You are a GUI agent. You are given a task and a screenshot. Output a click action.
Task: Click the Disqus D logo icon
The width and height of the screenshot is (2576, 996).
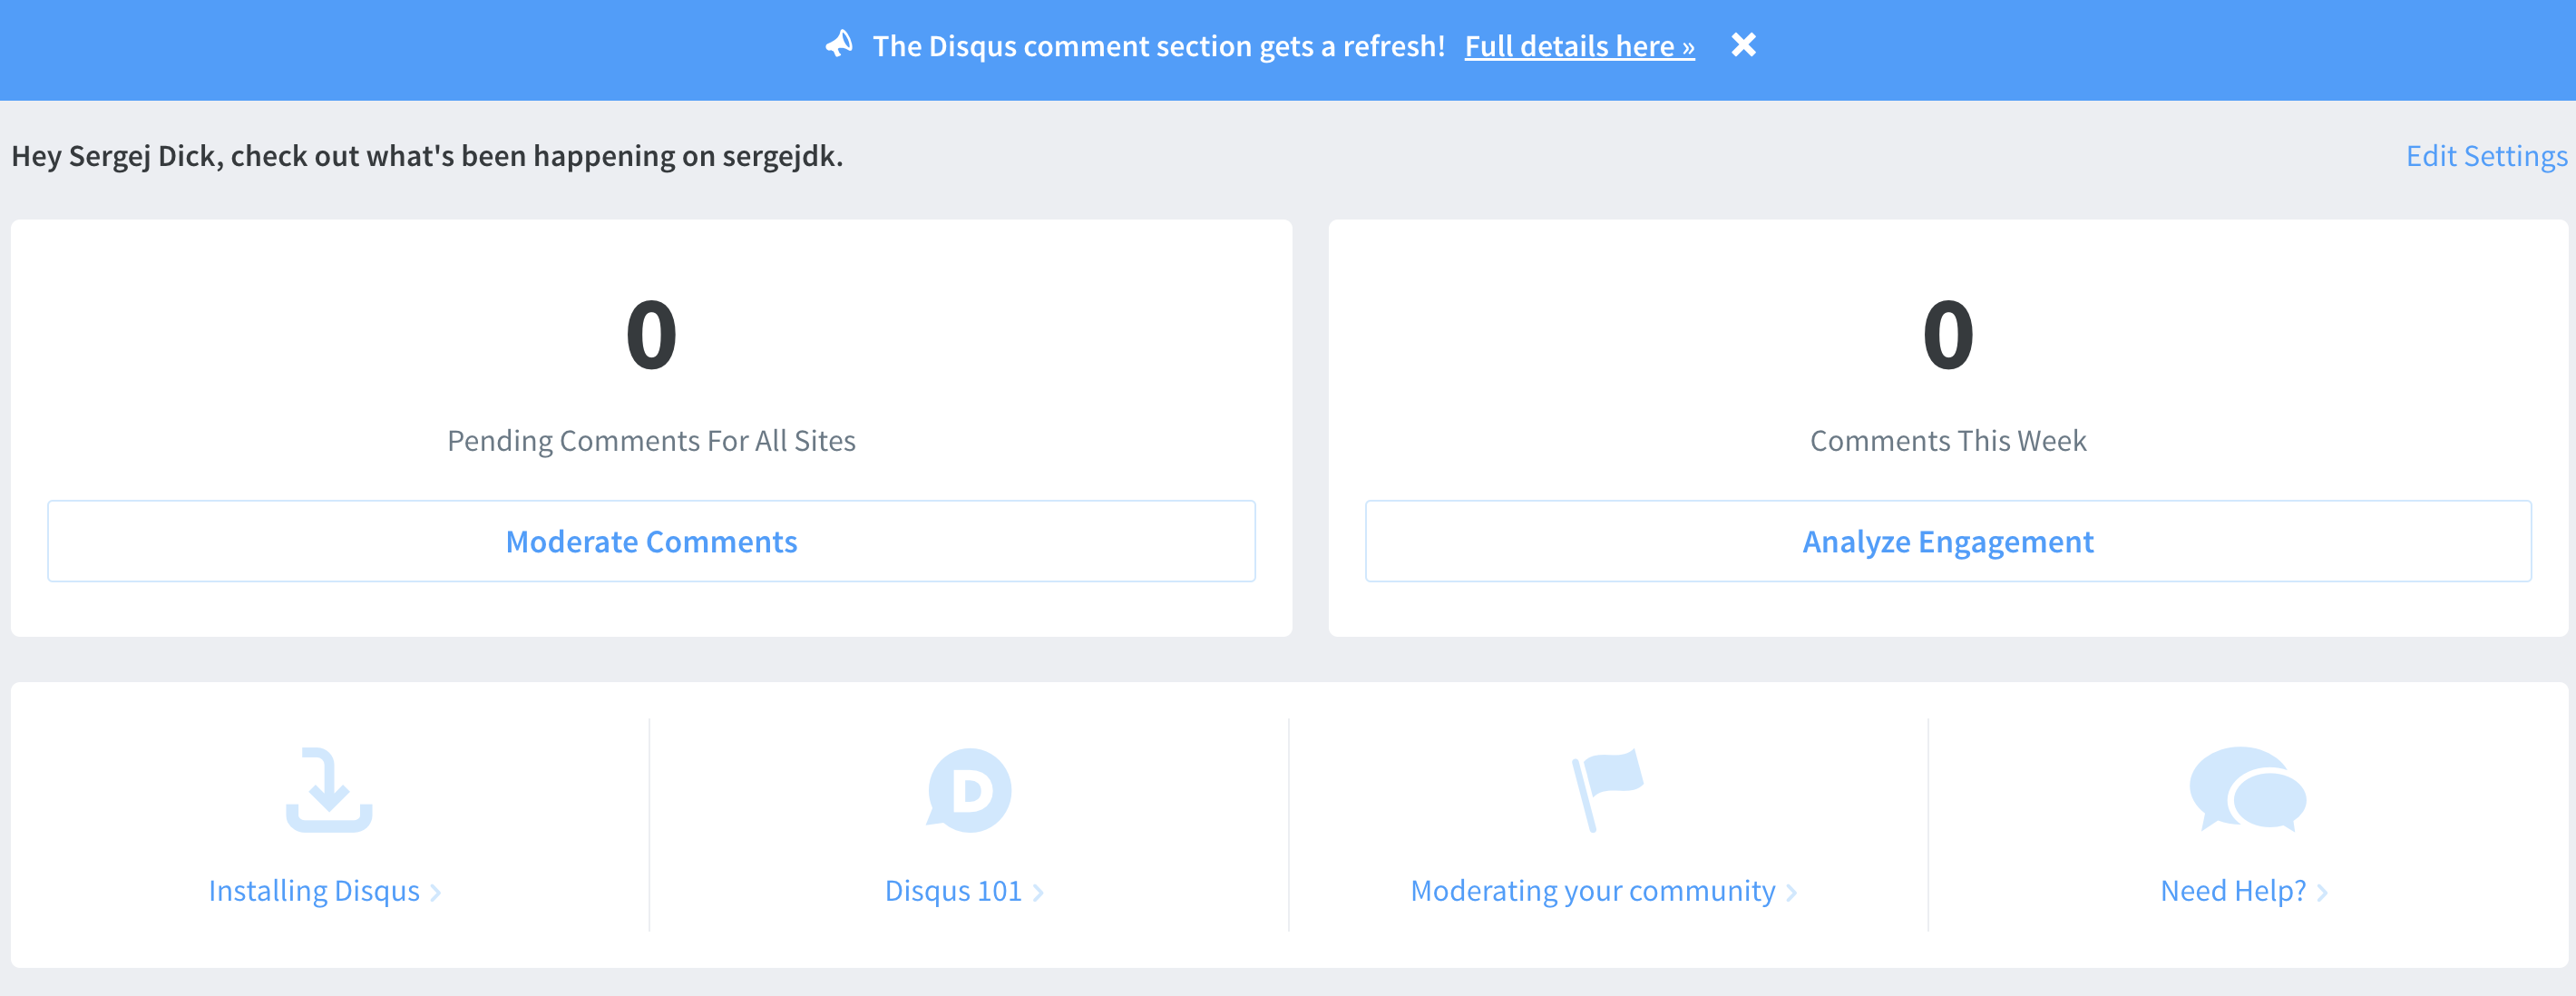[x=968, y=790]
